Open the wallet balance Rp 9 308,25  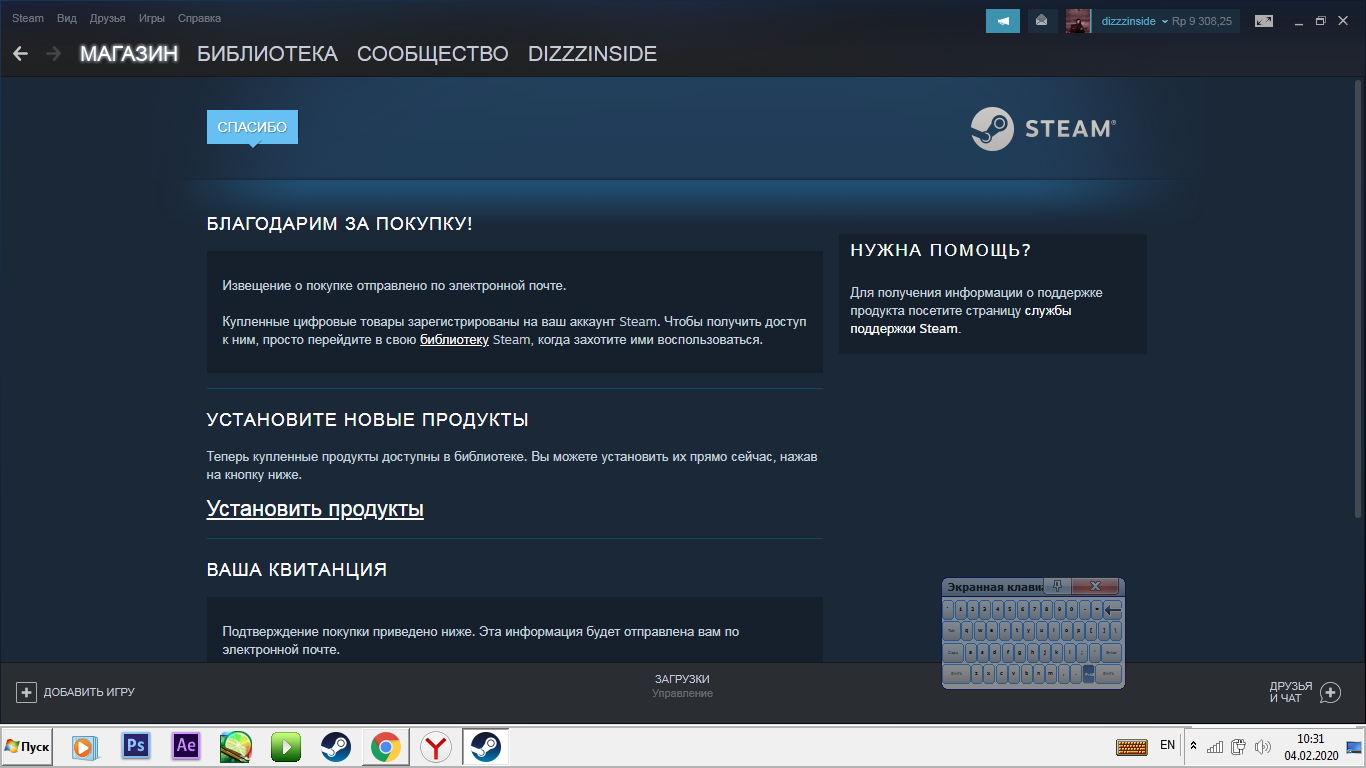1202,21
